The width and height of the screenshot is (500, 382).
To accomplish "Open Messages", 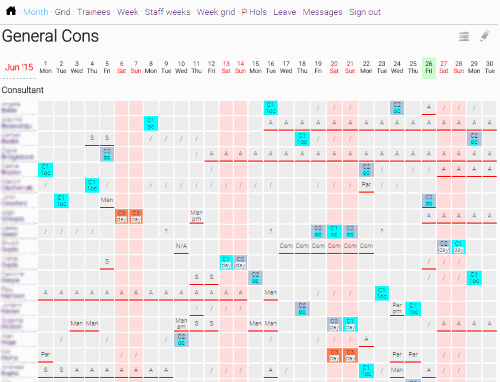I will click(322, 12).
